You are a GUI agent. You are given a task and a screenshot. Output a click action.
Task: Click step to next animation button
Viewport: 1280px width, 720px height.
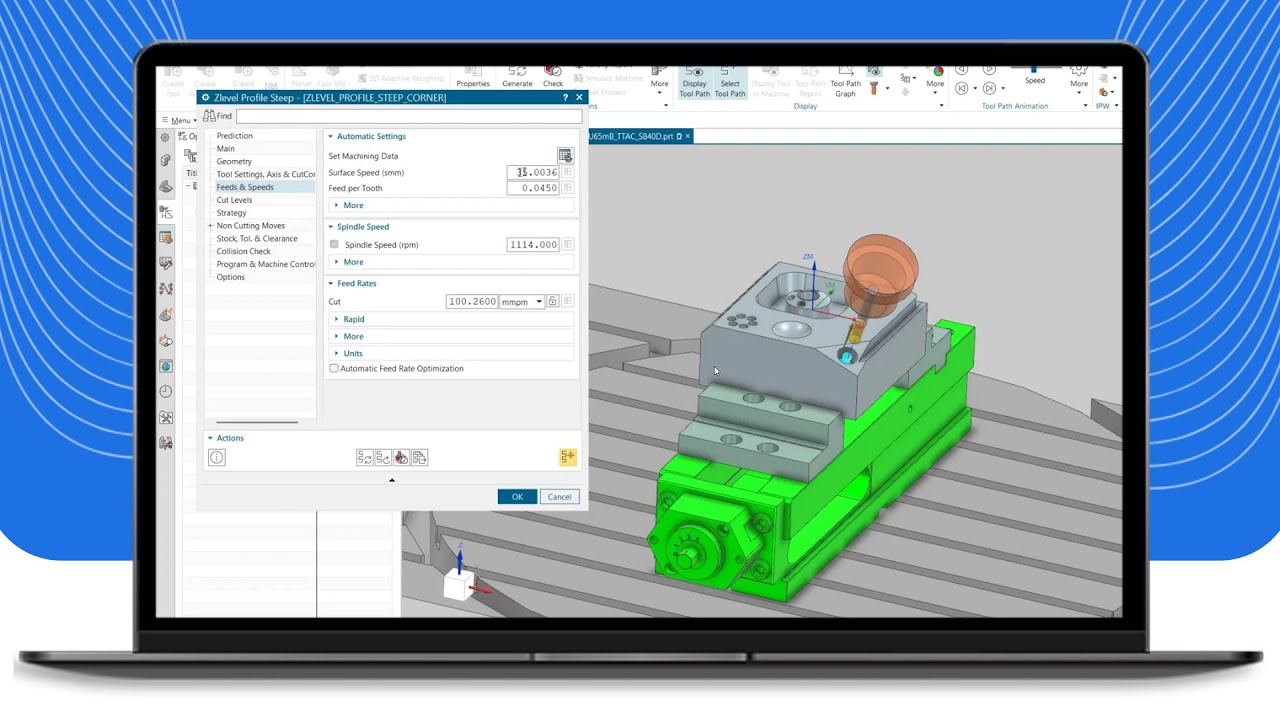(x=989, y=88)
